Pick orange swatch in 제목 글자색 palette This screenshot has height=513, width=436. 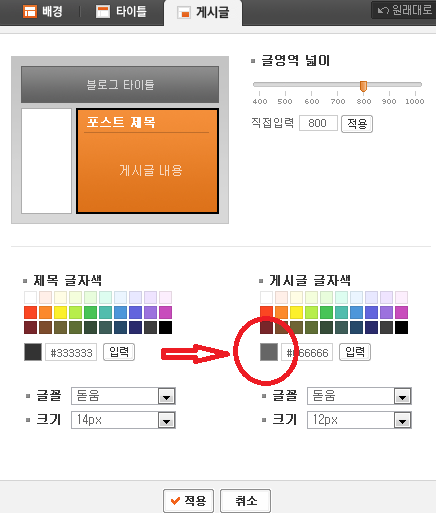[x=46, y=313]
